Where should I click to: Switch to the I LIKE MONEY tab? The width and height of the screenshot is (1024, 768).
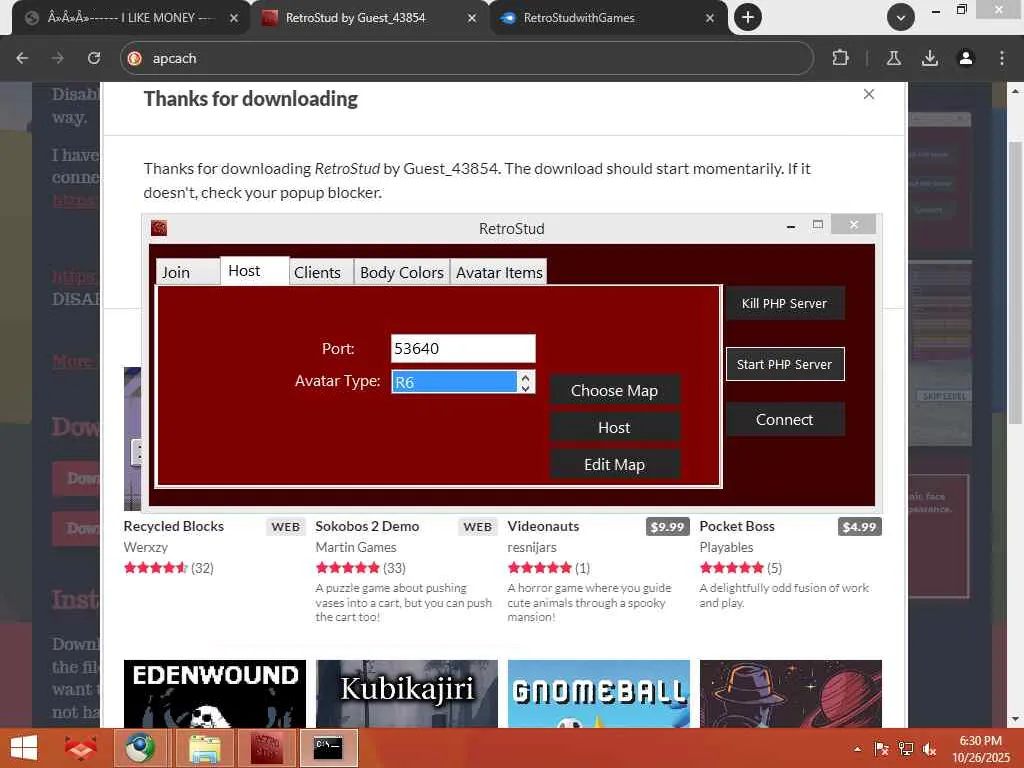[131, 18]
